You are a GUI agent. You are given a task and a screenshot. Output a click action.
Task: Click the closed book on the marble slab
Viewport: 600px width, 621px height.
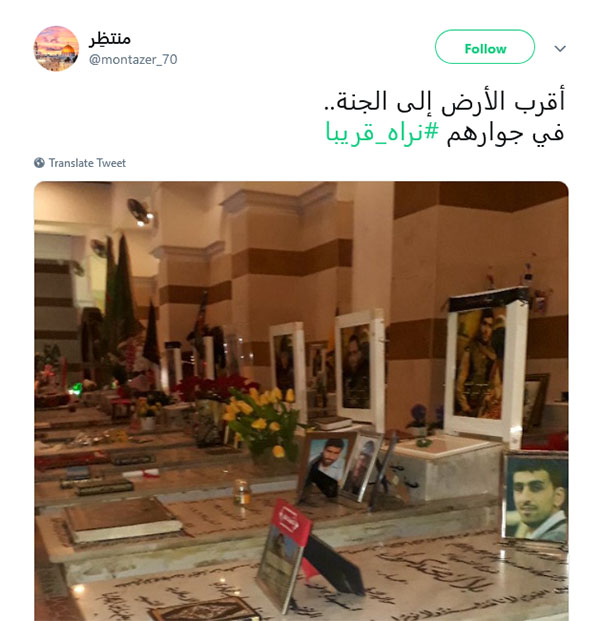pos(124,519)
